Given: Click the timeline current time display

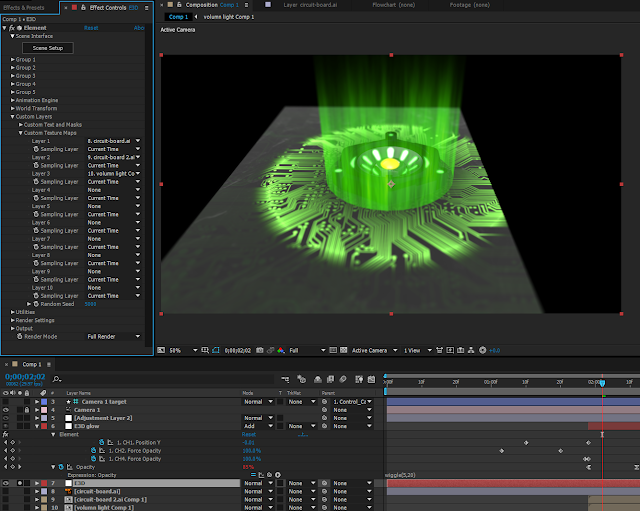Looking at the screenshot, I should coord(25,377).
